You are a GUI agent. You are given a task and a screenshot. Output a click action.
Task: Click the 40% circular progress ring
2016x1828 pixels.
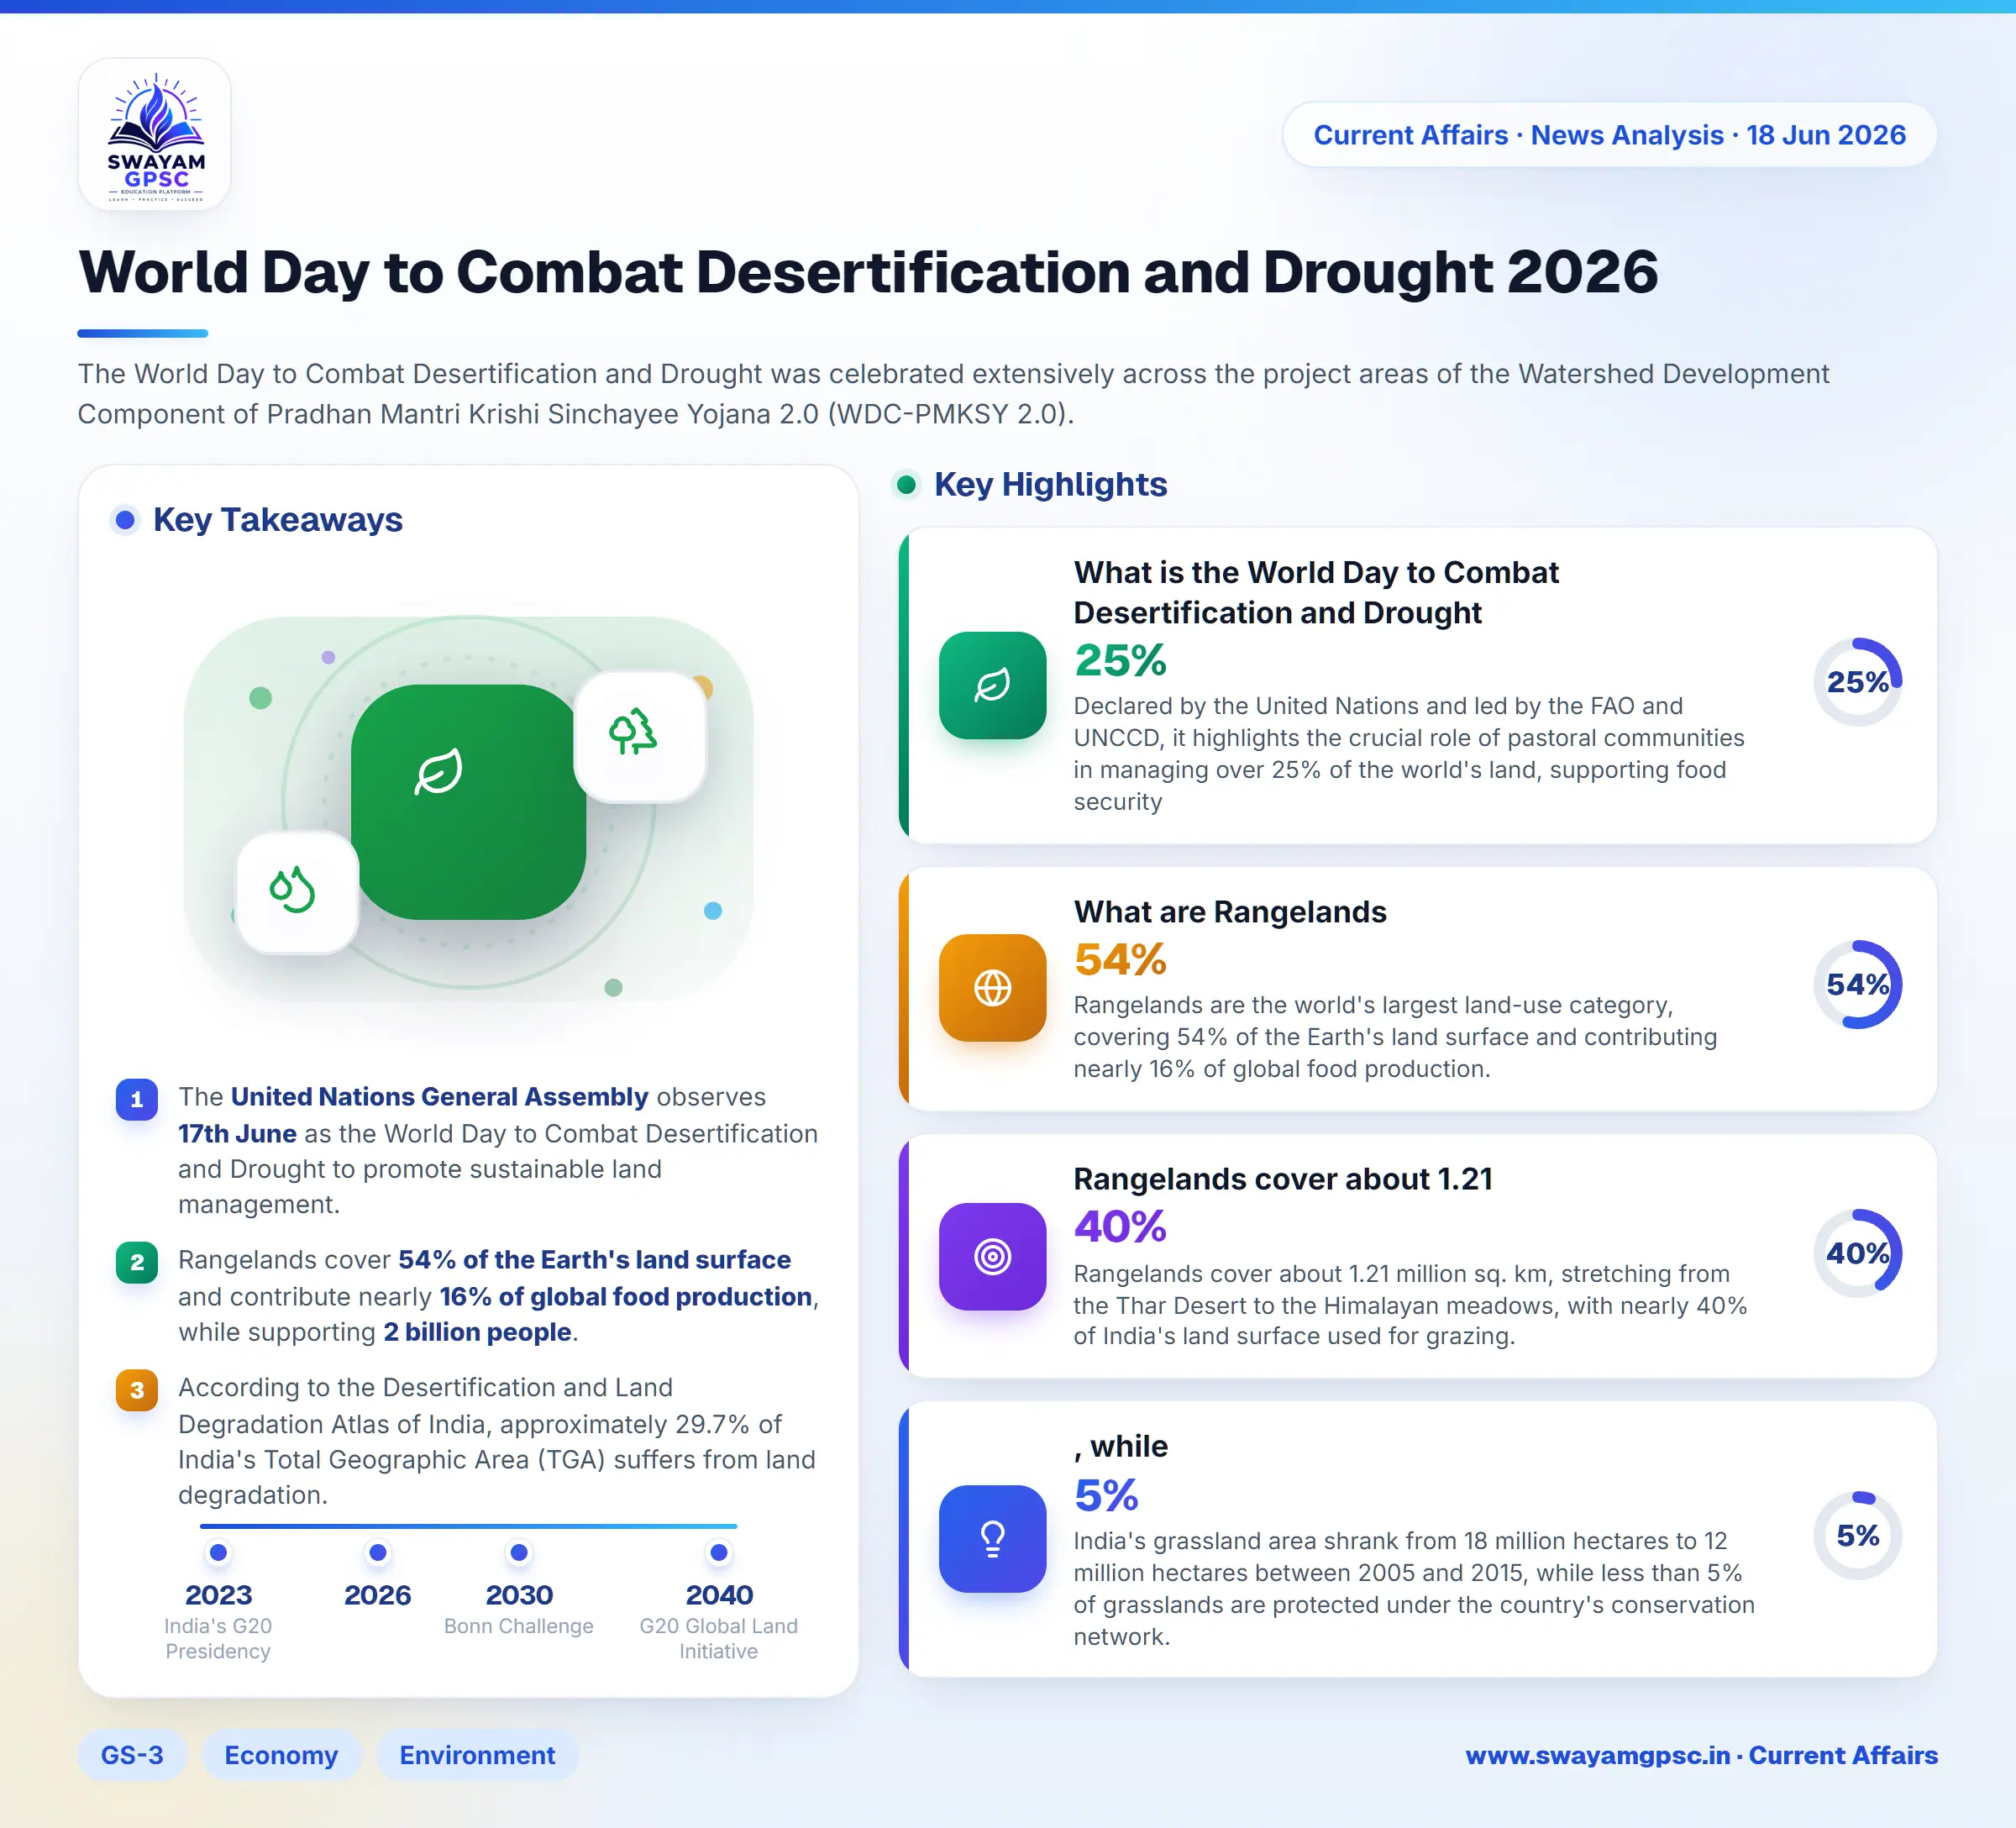coord(1857,1253)
